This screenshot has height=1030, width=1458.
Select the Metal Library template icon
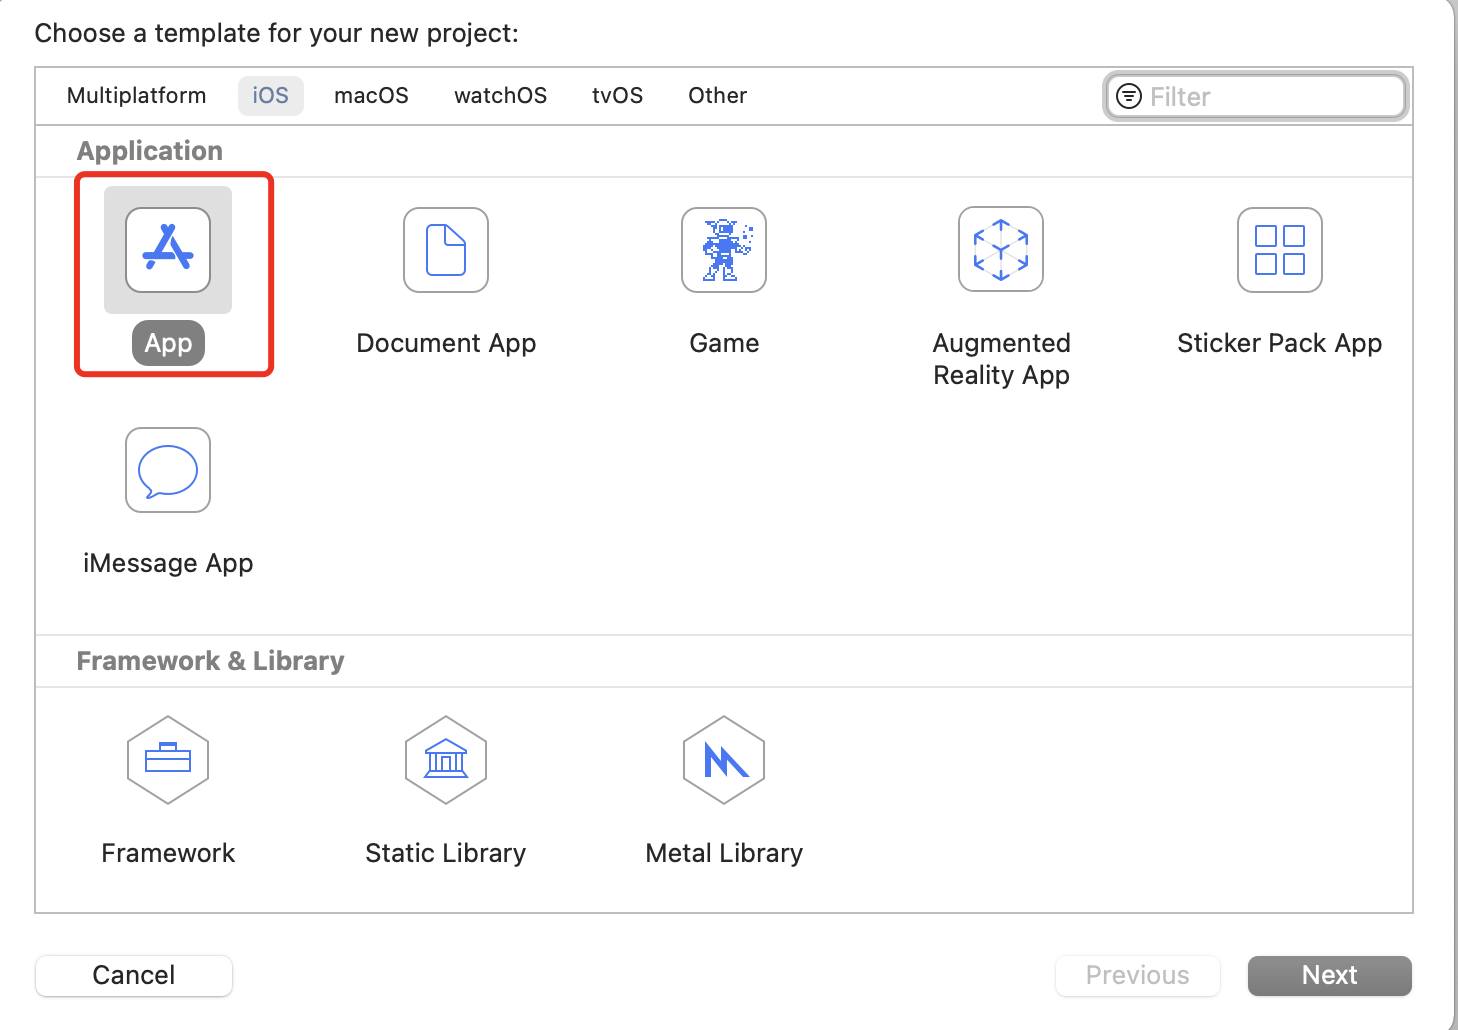[724, 760]
